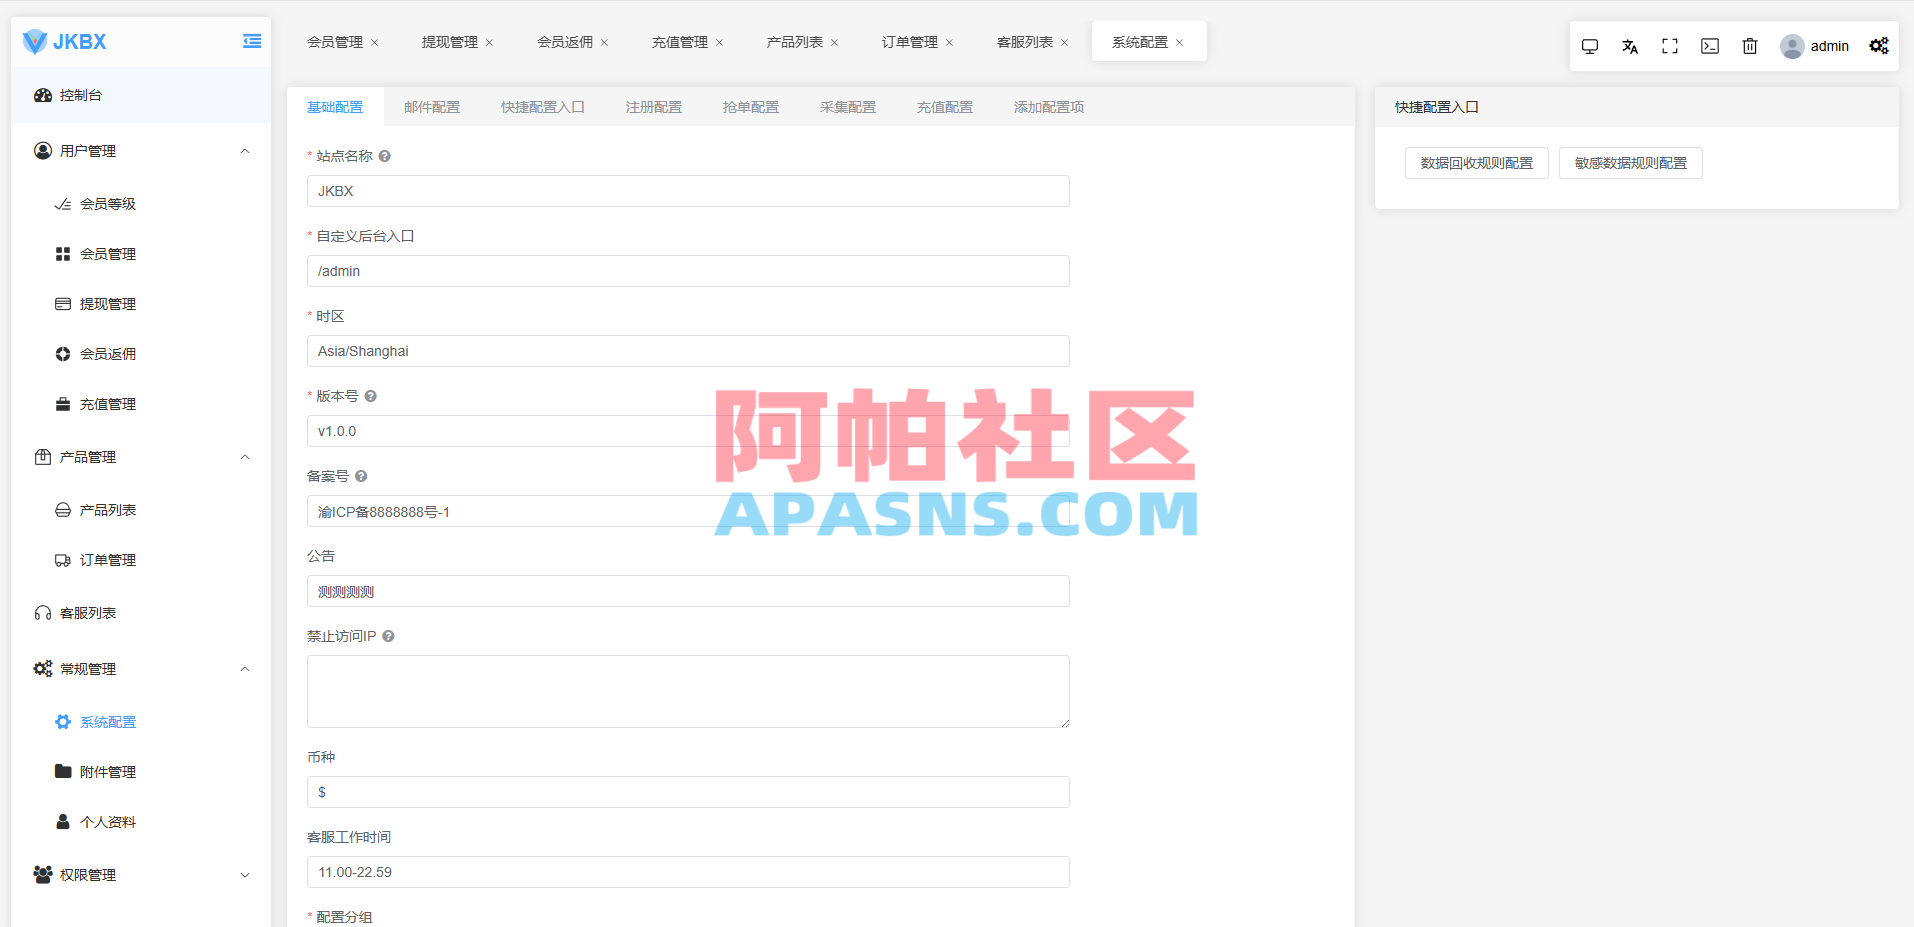Click help icon next to 禁止访问IP
The width and height of the screenshot is (1914, 927).
[x=389, y=636]
